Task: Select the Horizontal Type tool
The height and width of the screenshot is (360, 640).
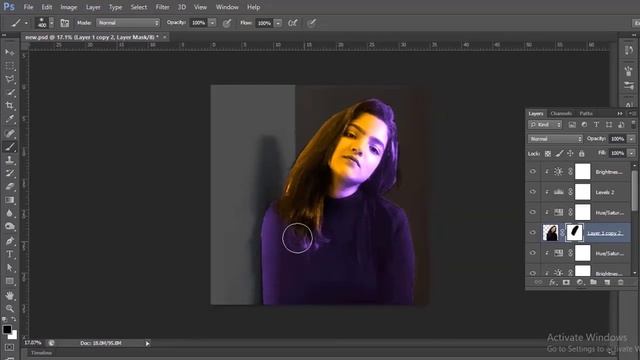Action: pyautogui.click(x=10, y=254)
